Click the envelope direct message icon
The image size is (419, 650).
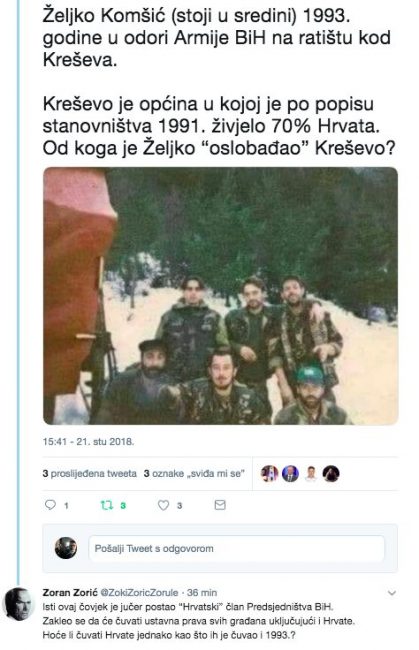pyautogui.click(x=220, y=505)
